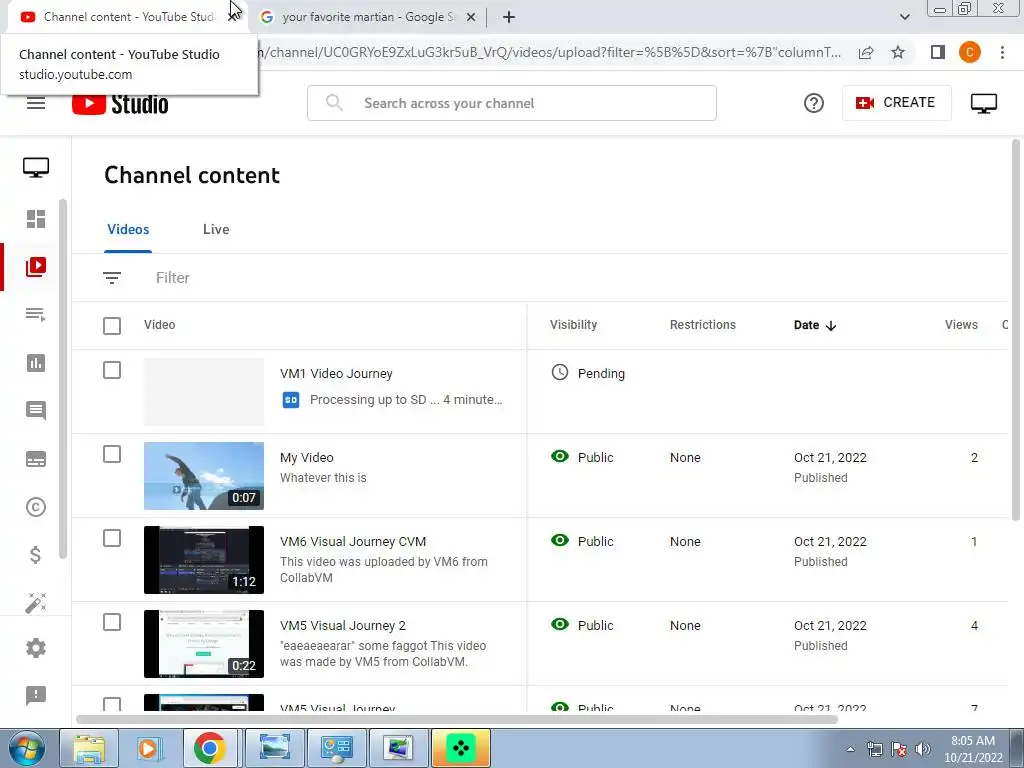Expand the Chrome tab search dropdown arrow
1024x768 pixels.
[904, 17]
